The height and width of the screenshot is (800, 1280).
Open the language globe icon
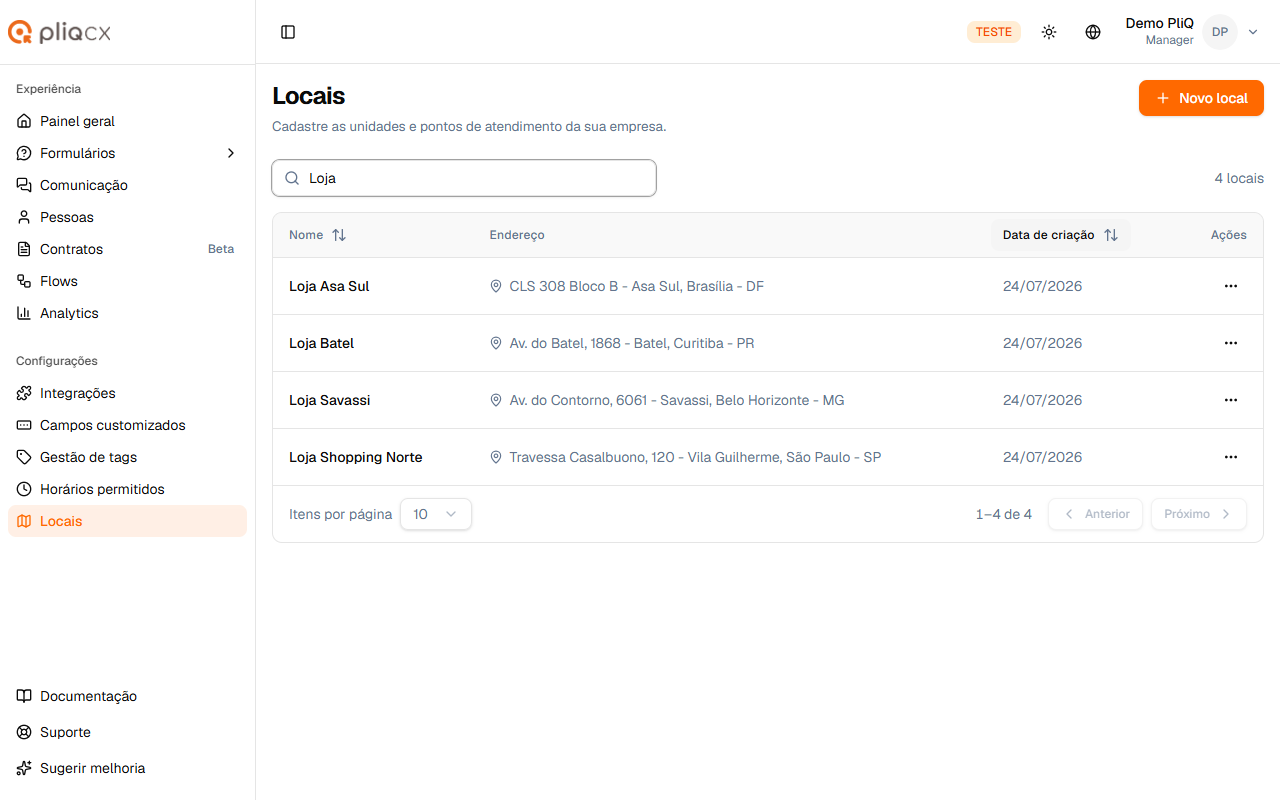point(1093,32)
